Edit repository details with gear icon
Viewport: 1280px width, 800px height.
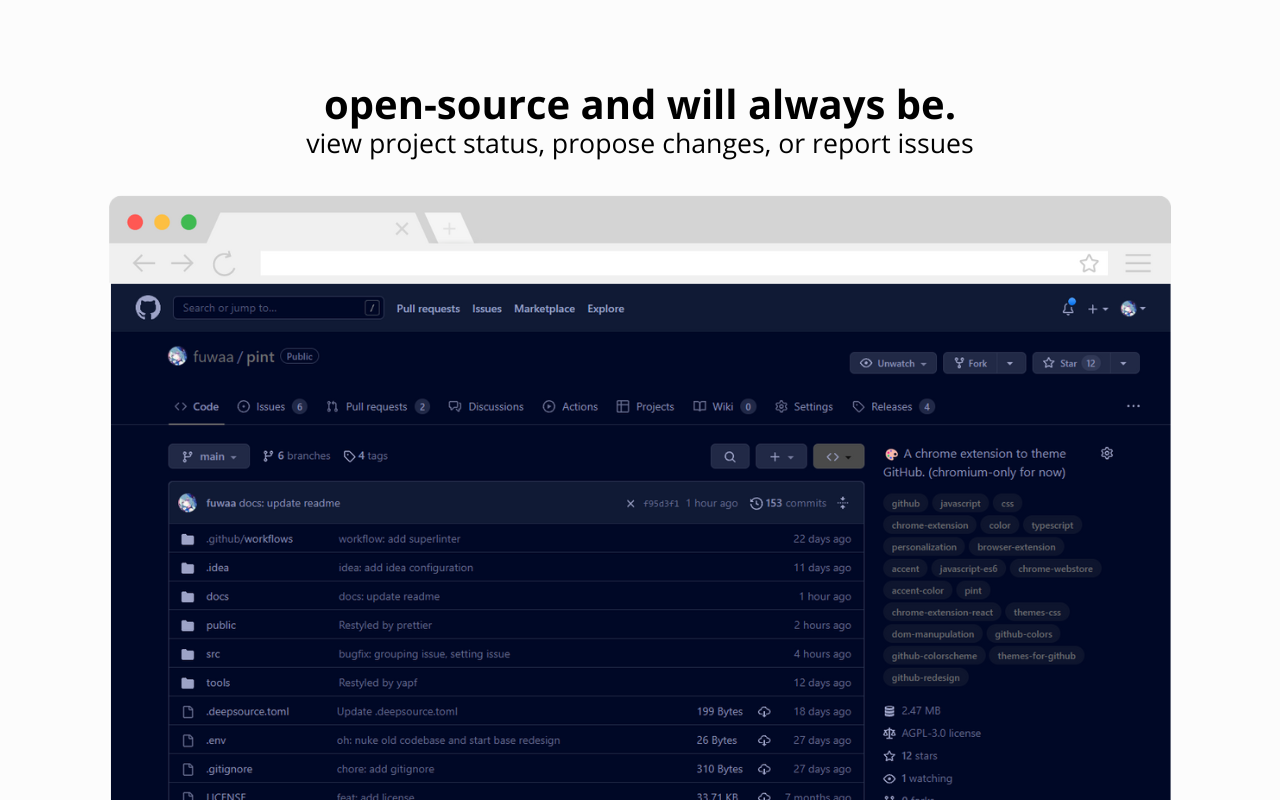pos(1107,453)
